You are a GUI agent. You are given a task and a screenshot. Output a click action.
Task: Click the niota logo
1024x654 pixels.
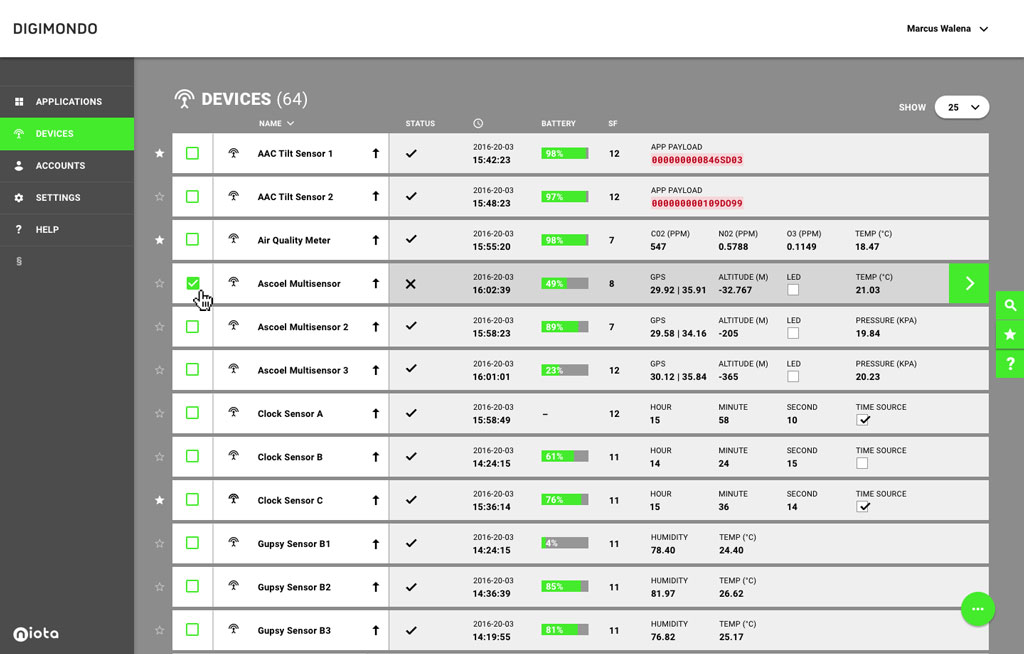point(36,633)
